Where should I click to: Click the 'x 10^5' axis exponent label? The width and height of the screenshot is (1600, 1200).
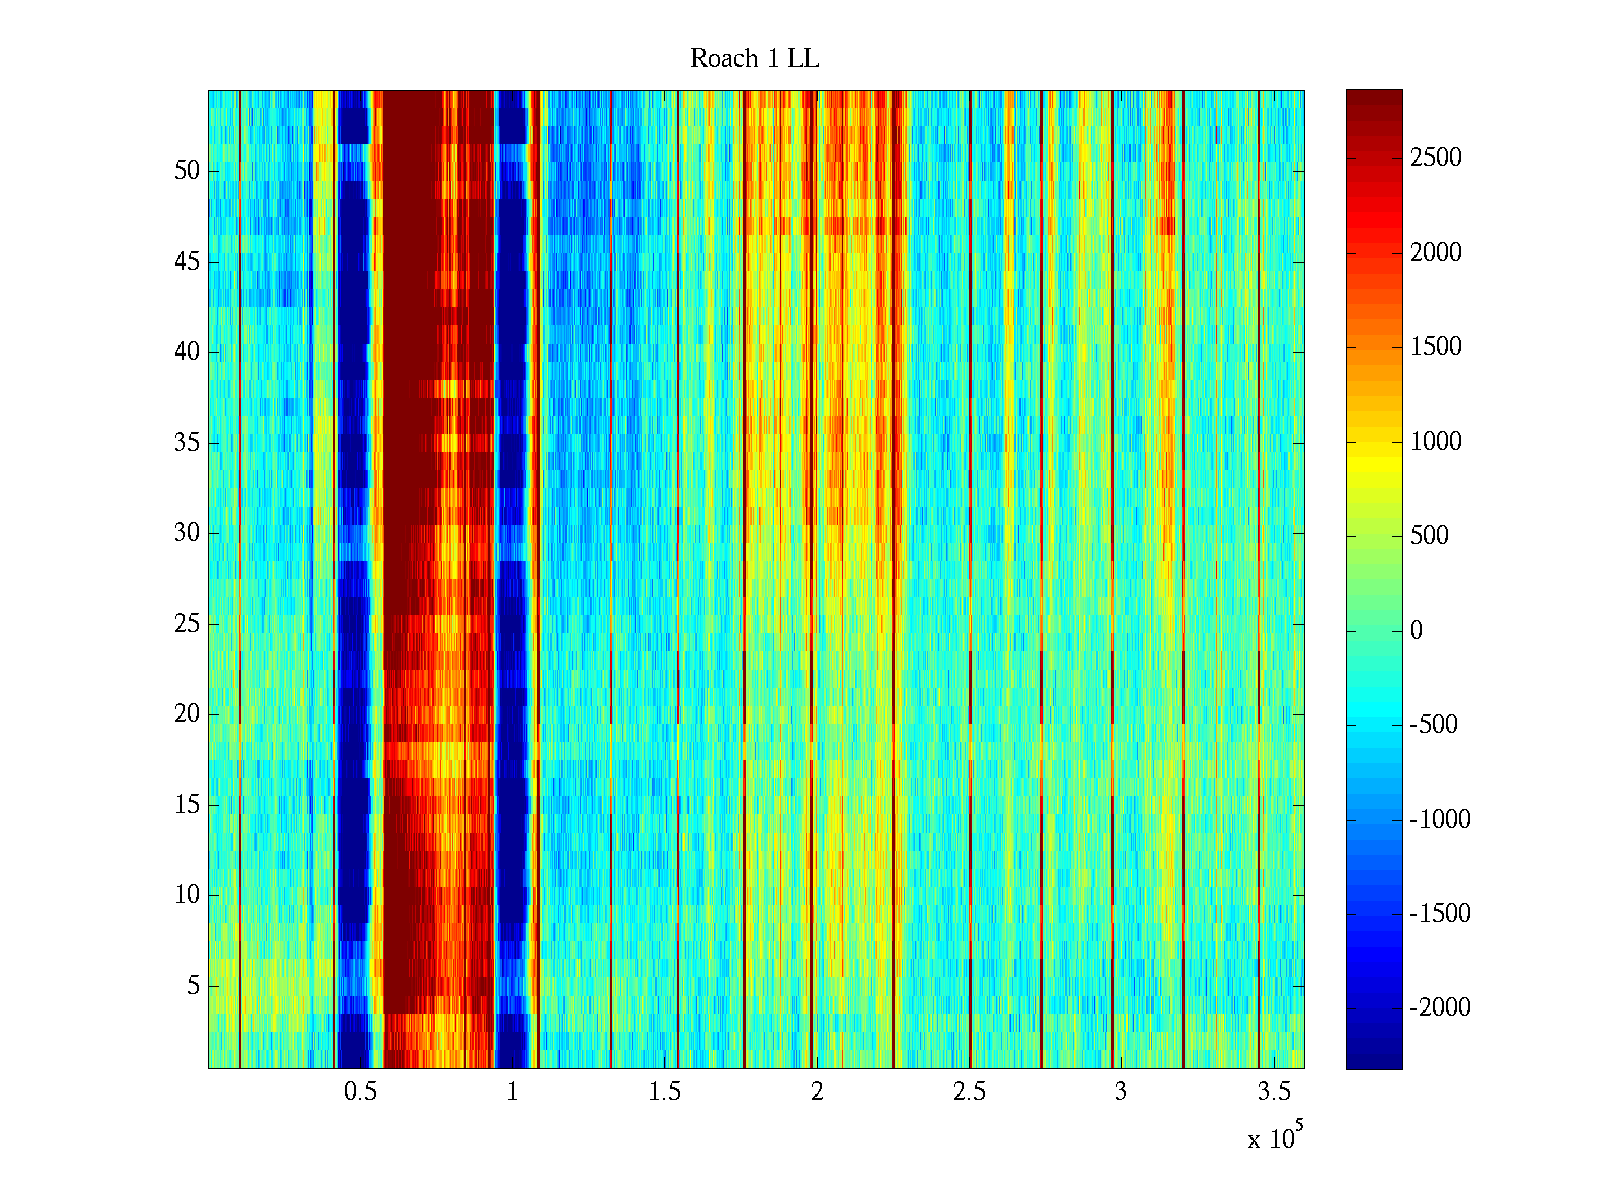point(1274,1137)
